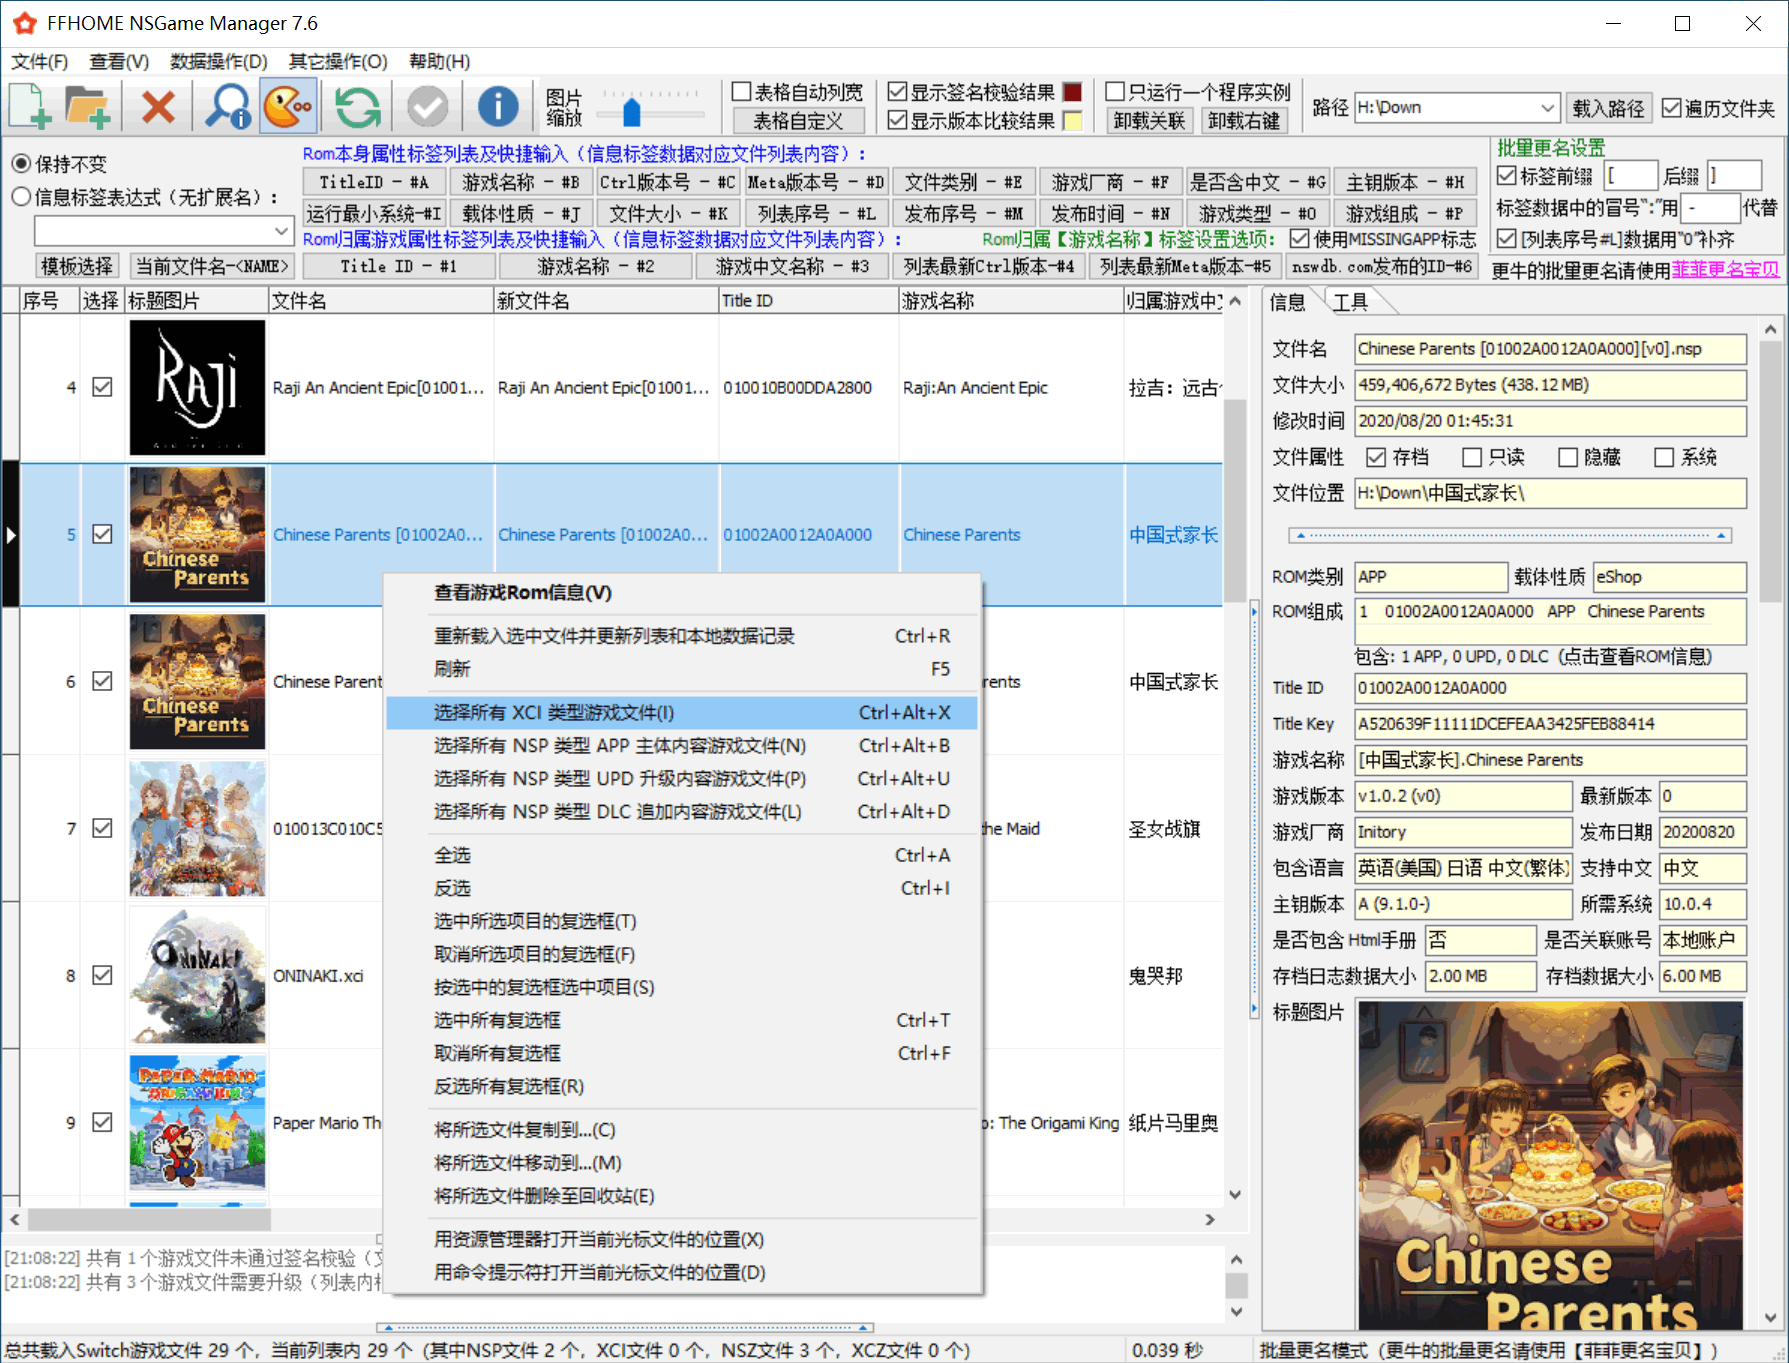Image resolution: width=1789 pixels, height=1363 pixels.
Task: Click the blue information icon
Action: [498, 106]
